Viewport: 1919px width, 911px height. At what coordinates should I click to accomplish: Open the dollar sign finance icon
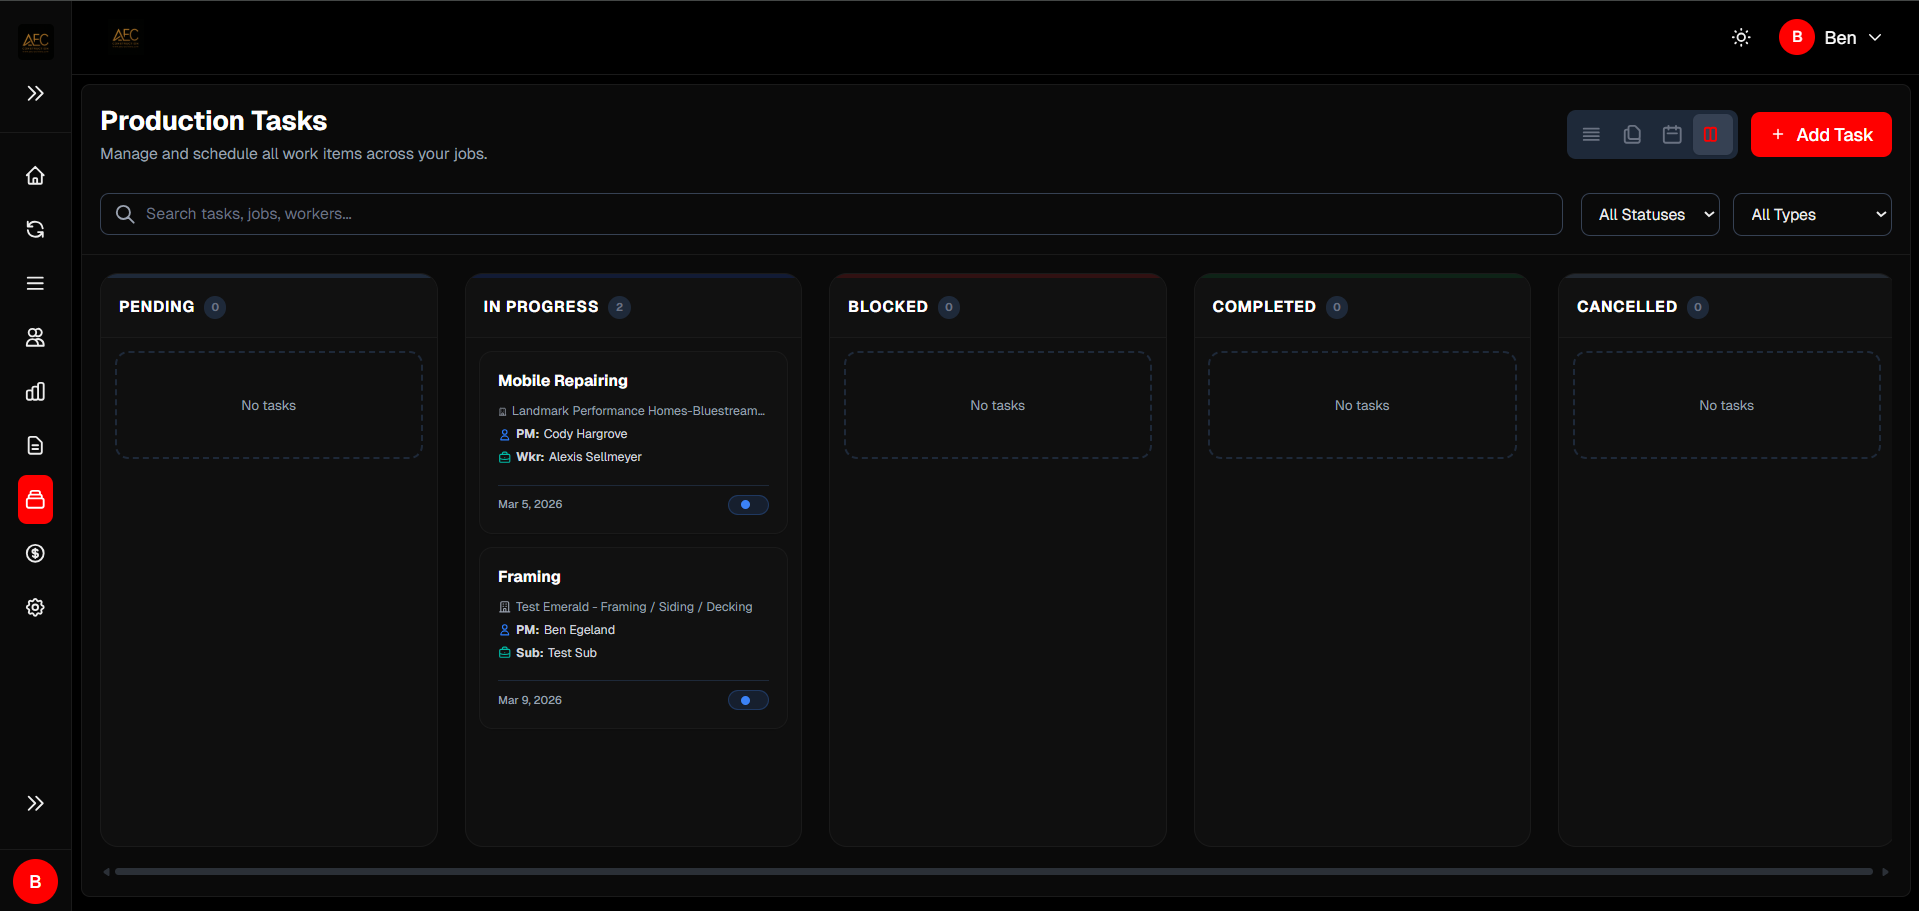[35, 554]
